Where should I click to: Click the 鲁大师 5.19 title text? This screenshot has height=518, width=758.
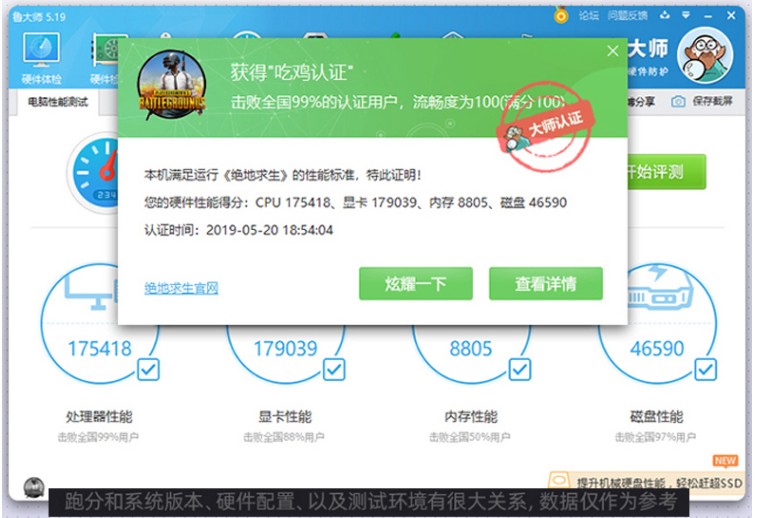pyautogui.click(x=39, y=17)
